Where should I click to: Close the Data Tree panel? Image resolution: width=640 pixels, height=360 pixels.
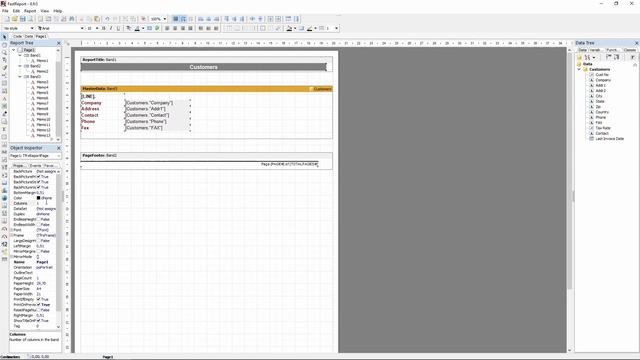coord(636,43)
